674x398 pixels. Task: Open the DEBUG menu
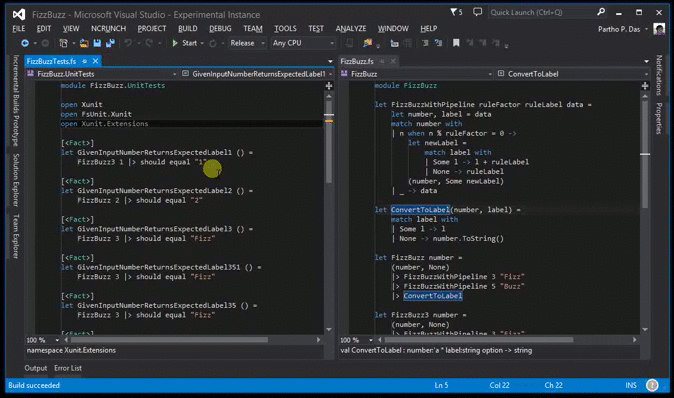pyautogui.click(x=220, y=28)
